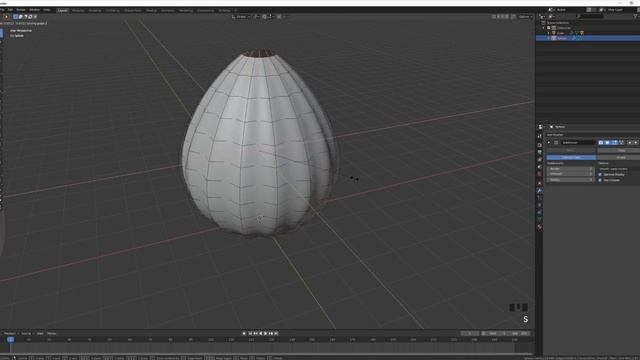Toggle Subdivision modifier viewport visibility icon

click(x=607, y=142)
